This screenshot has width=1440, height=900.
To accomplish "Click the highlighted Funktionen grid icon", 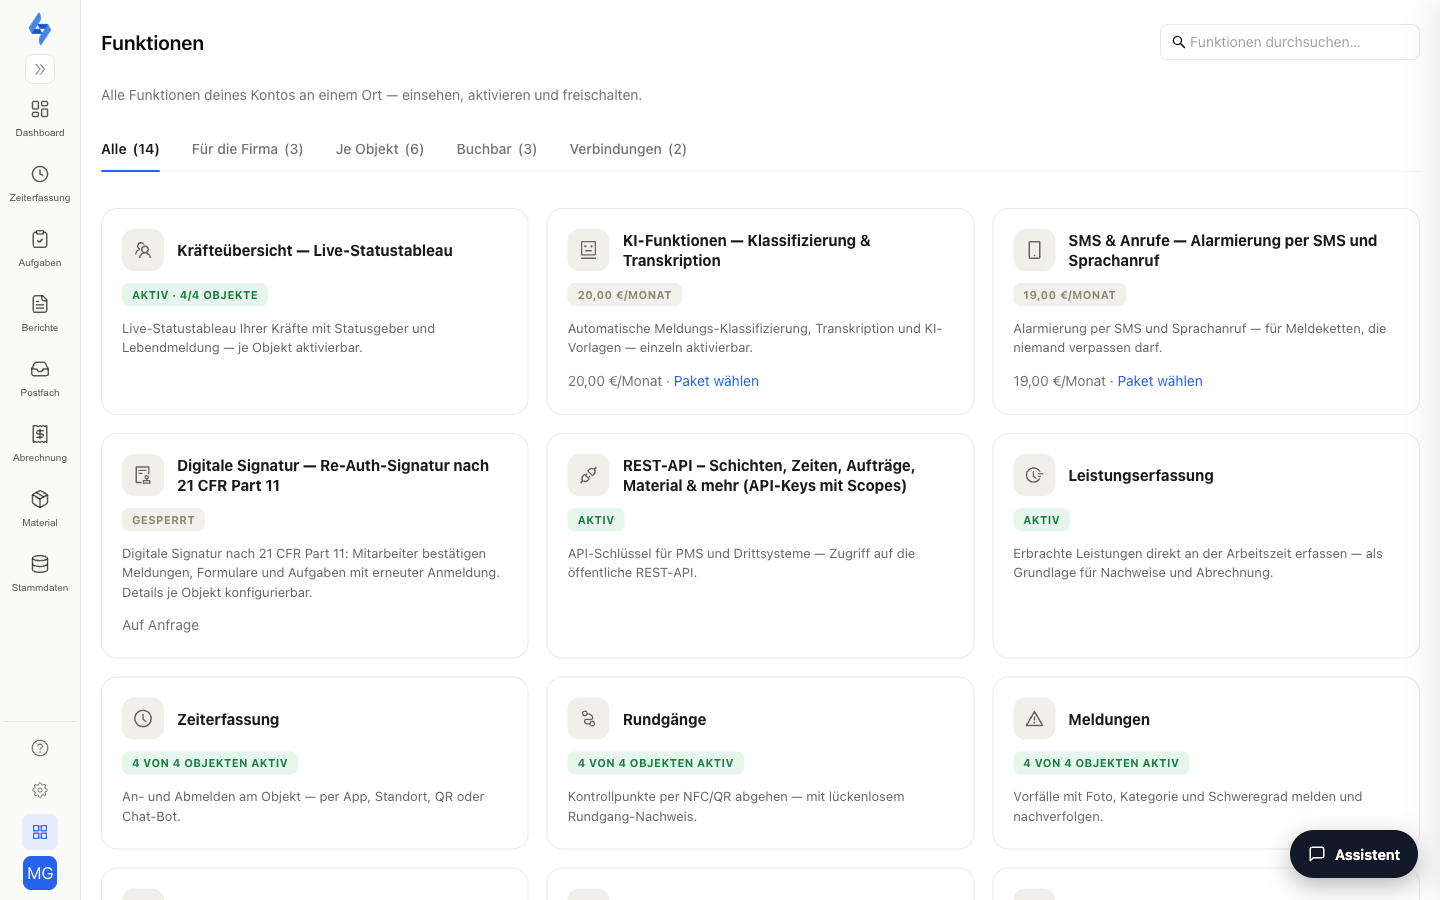I will (40, 832).
